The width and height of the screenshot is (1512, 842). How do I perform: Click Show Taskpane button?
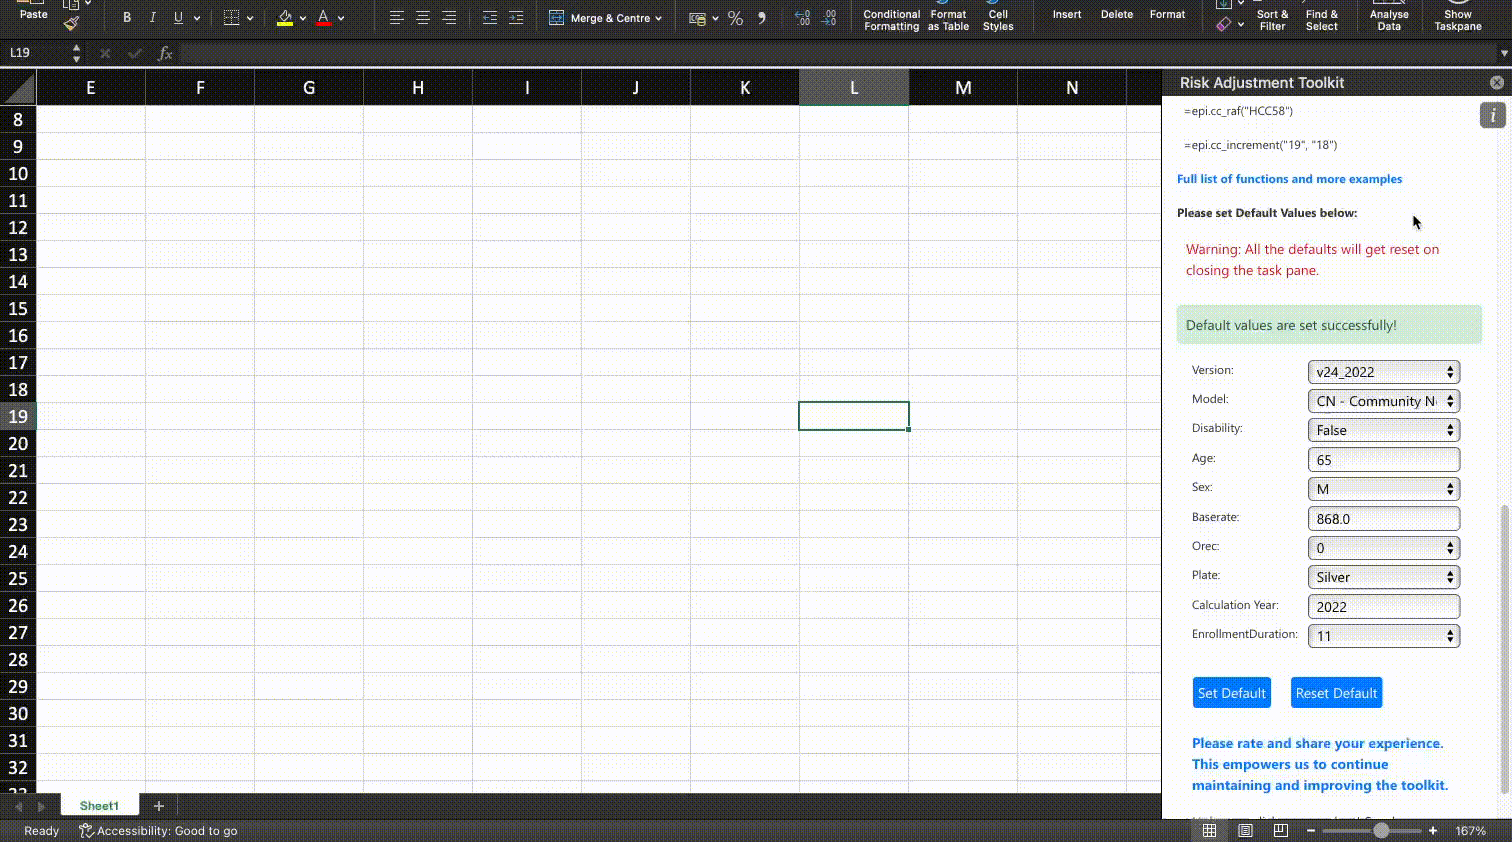pyautogui.click(x=1458, y=18)
